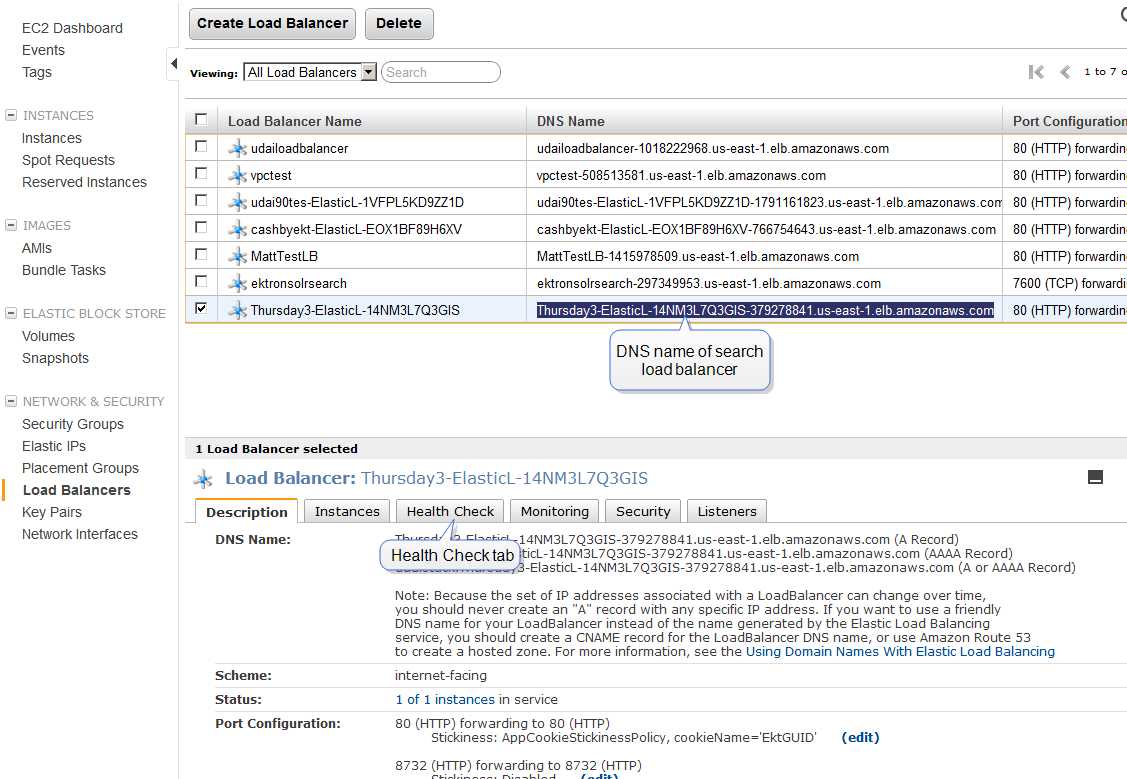Go to first page of results
1127x779 pixels.
point(1036,72)
